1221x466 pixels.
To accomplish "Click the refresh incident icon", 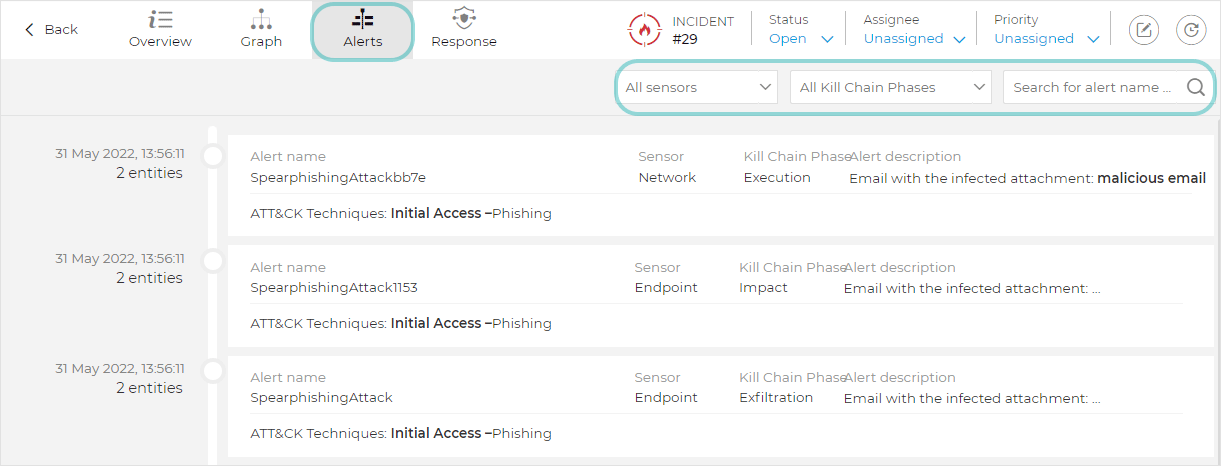I will pyautogui.click(x=1191, y=30).
